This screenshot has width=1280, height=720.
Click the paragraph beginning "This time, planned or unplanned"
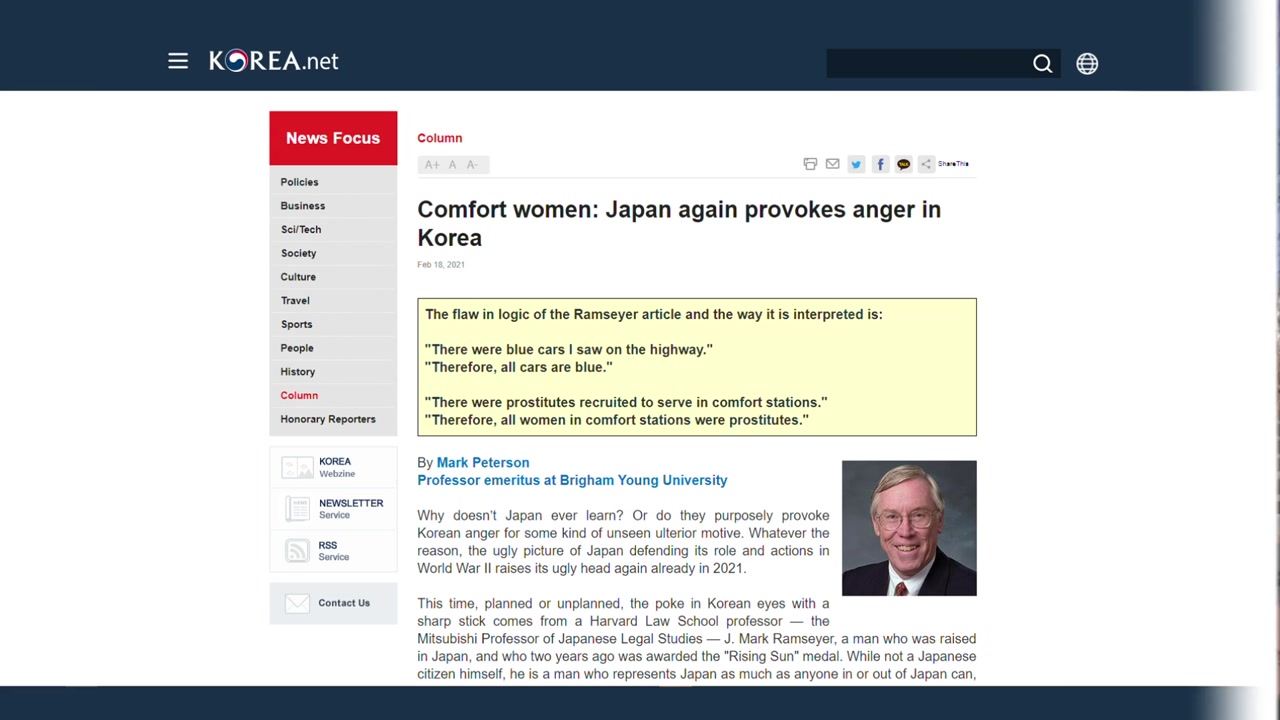point(697,639)
